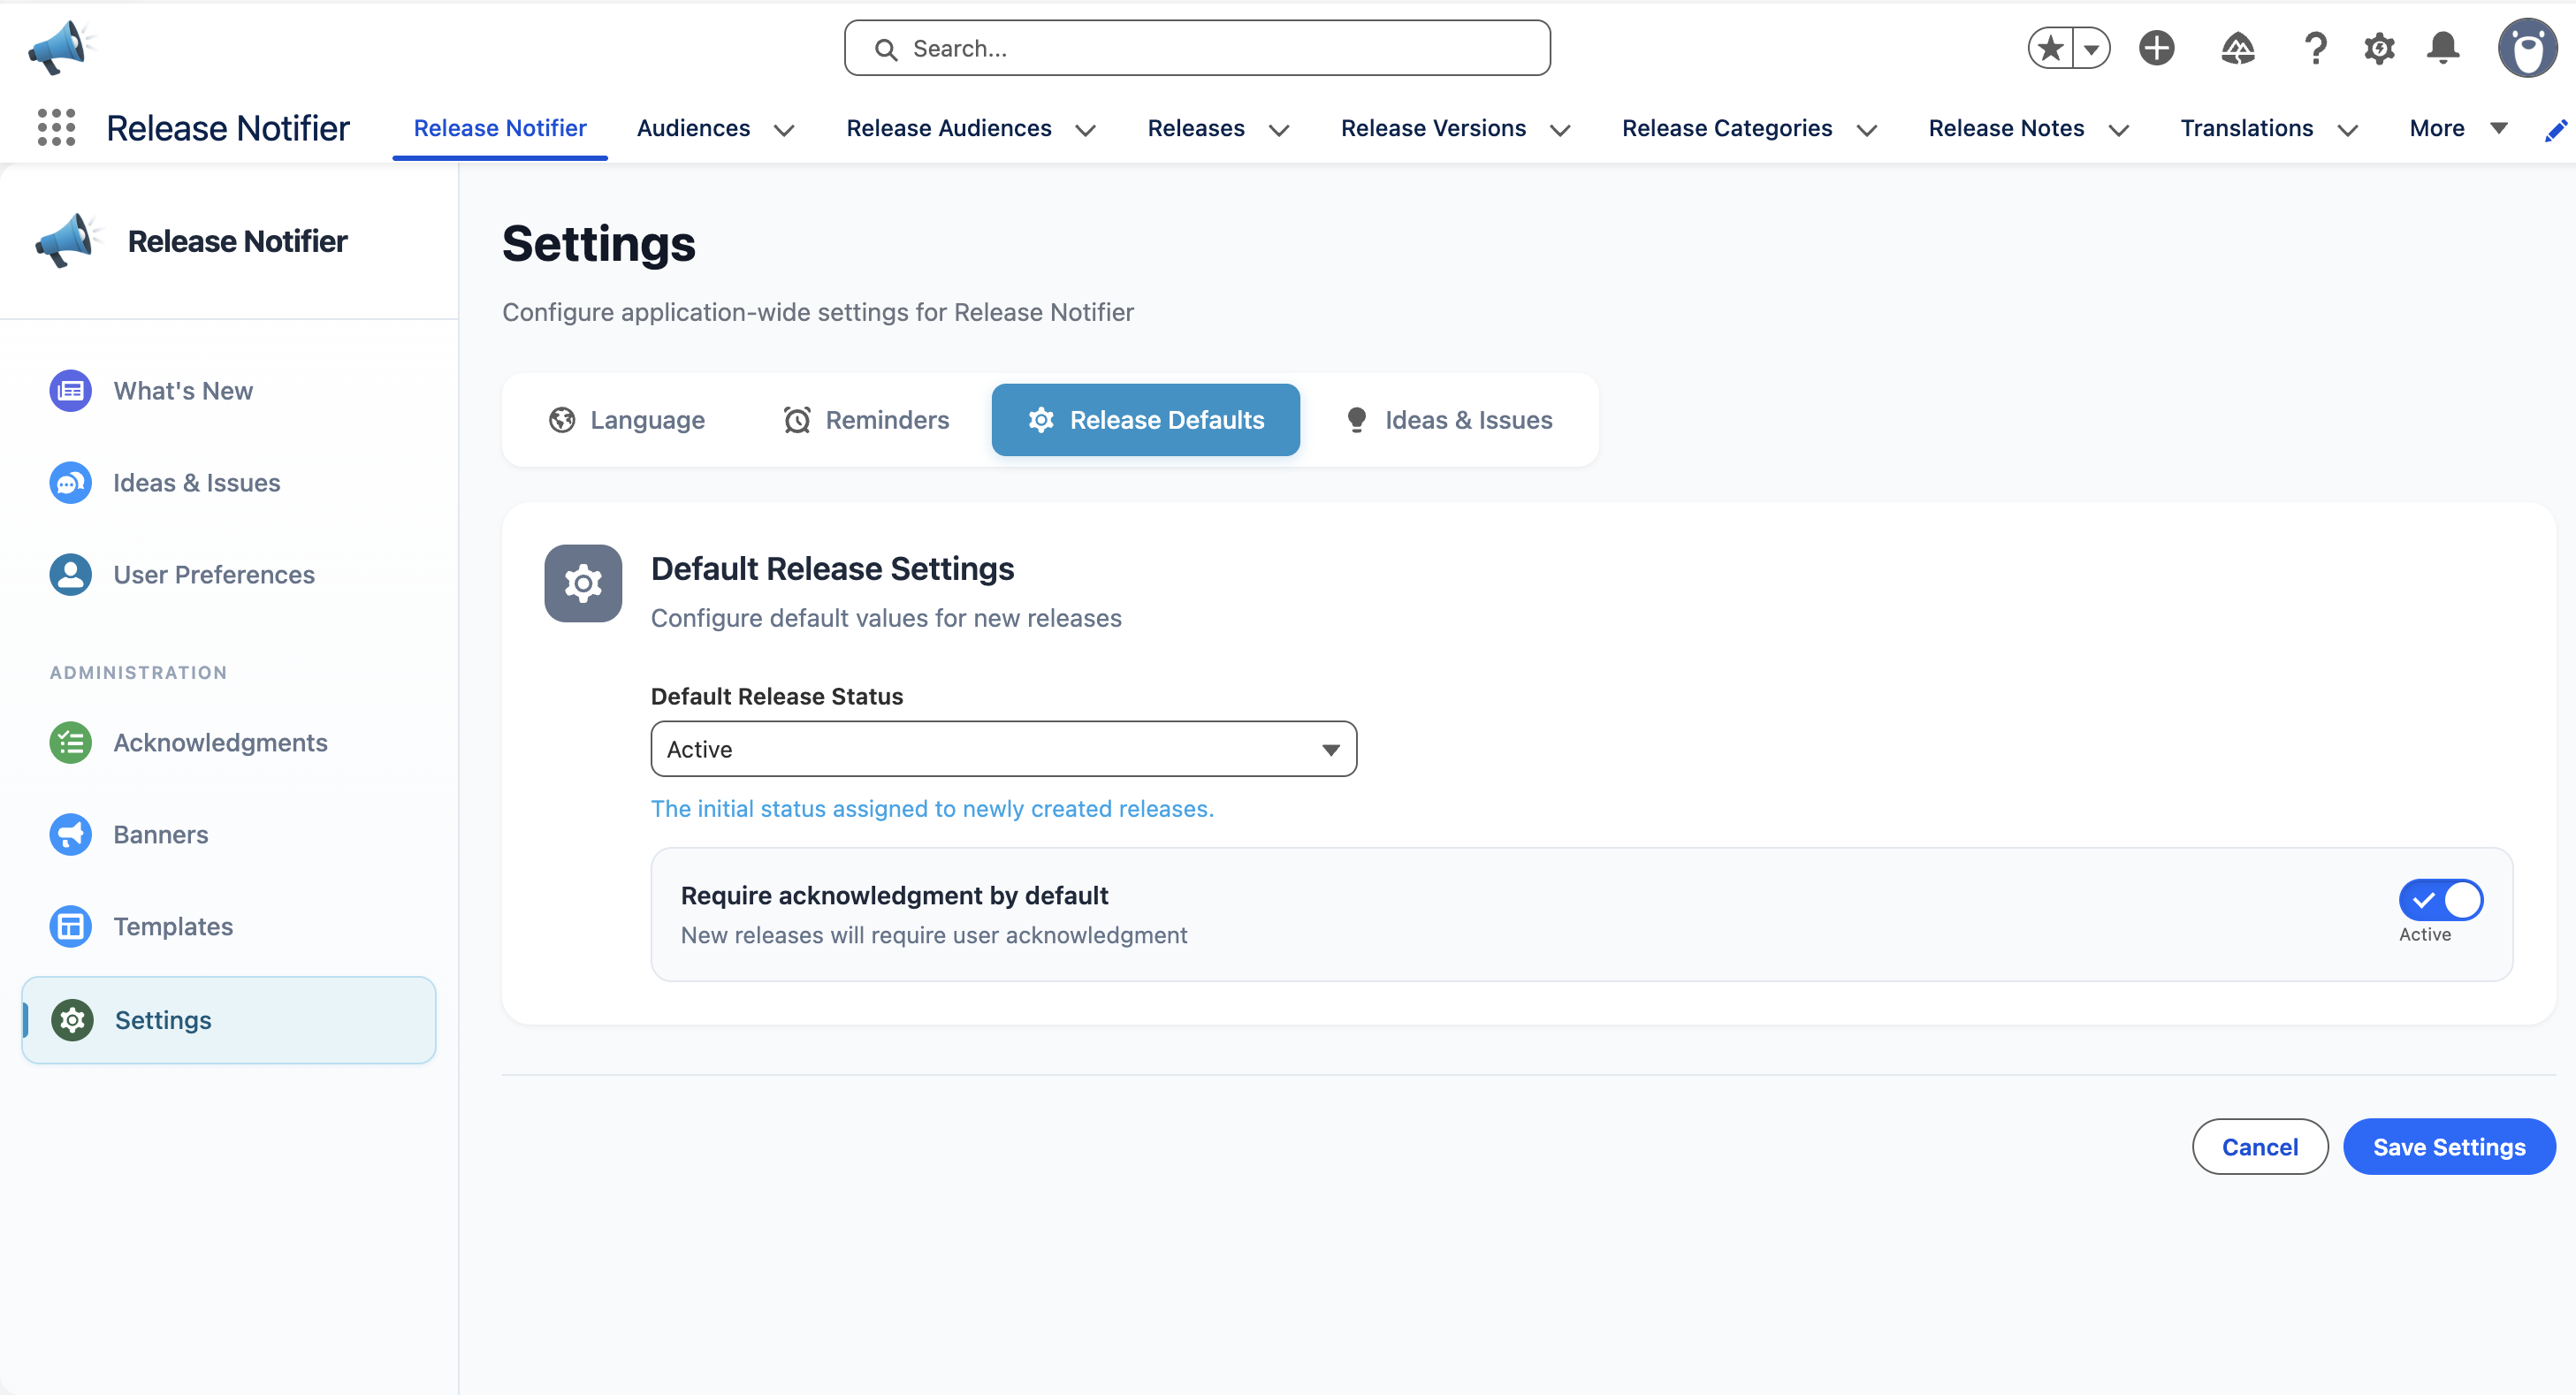
Task: Click the edit navigation pencil icon
Action: pos(2556,130)
